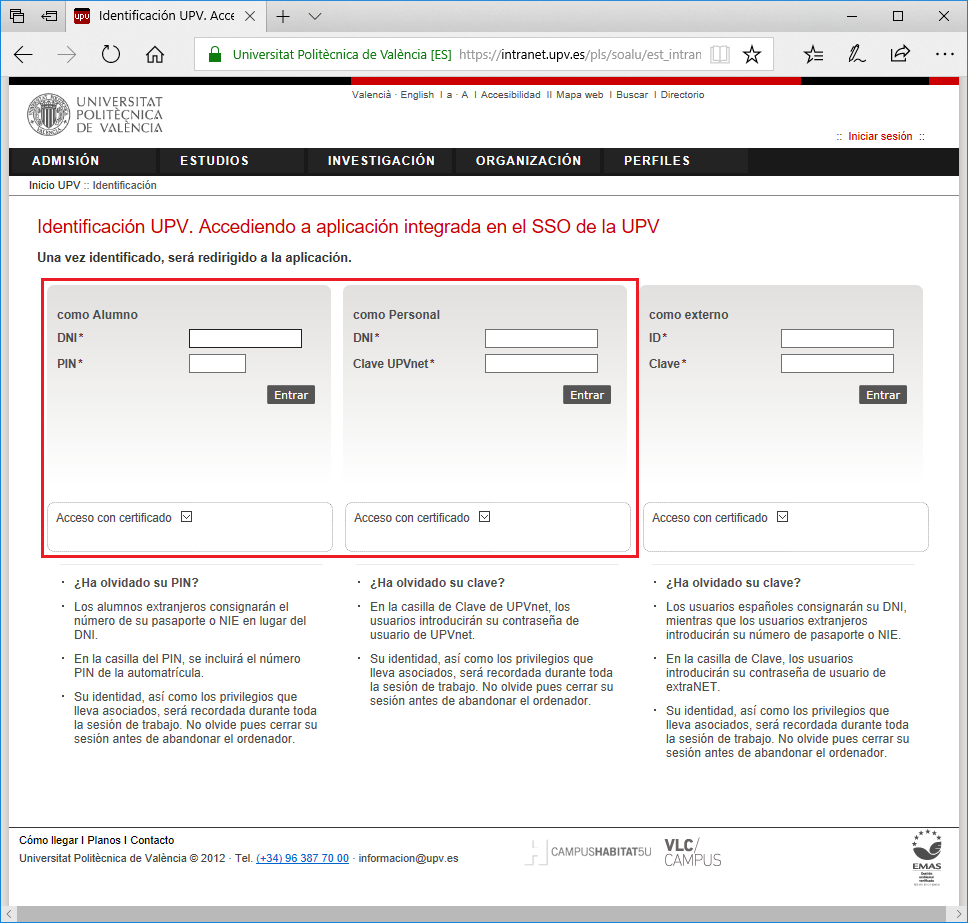Click the UPV university logo
Viewport: 968px width, 923px height.
tap(95, 115)
